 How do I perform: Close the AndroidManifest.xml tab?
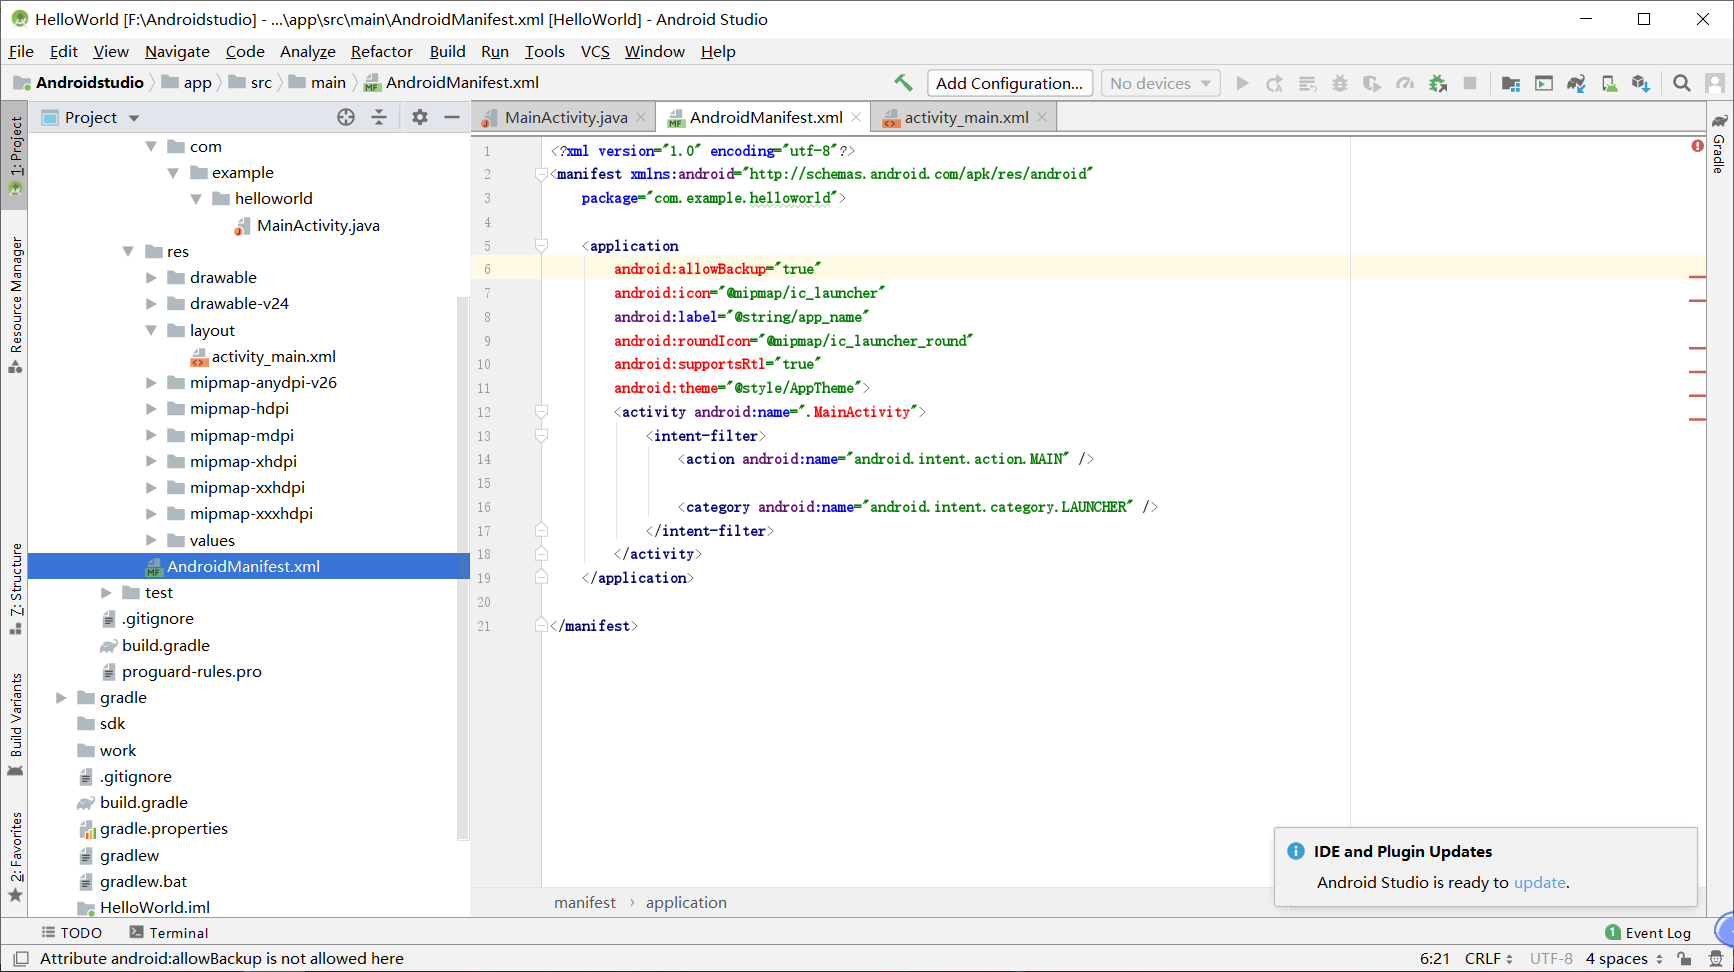[x=856, y=117]
